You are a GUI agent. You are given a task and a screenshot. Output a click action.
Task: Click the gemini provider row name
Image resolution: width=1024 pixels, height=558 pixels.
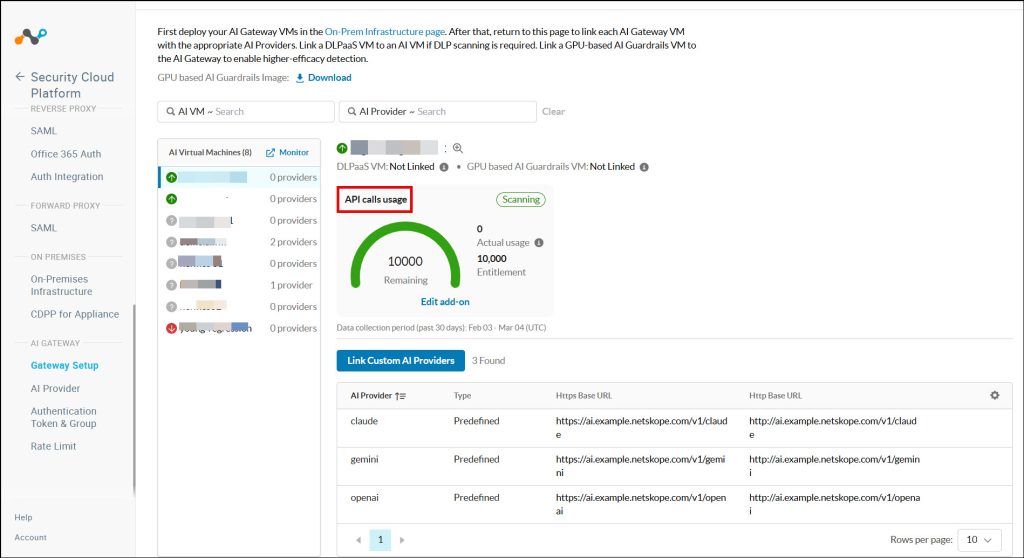tap(364, 459)
